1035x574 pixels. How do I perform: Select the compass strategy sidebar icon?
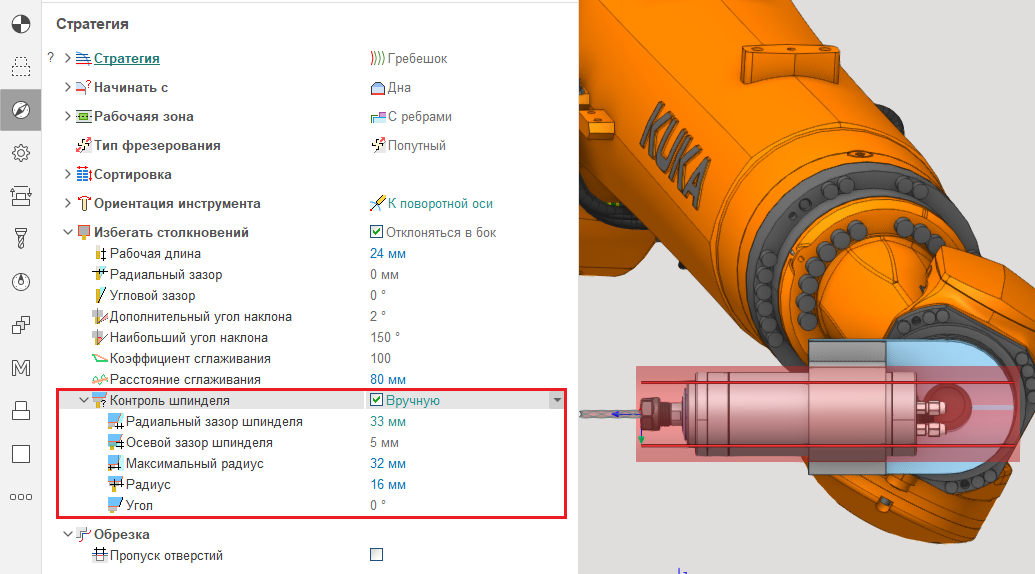coord(20,110)
